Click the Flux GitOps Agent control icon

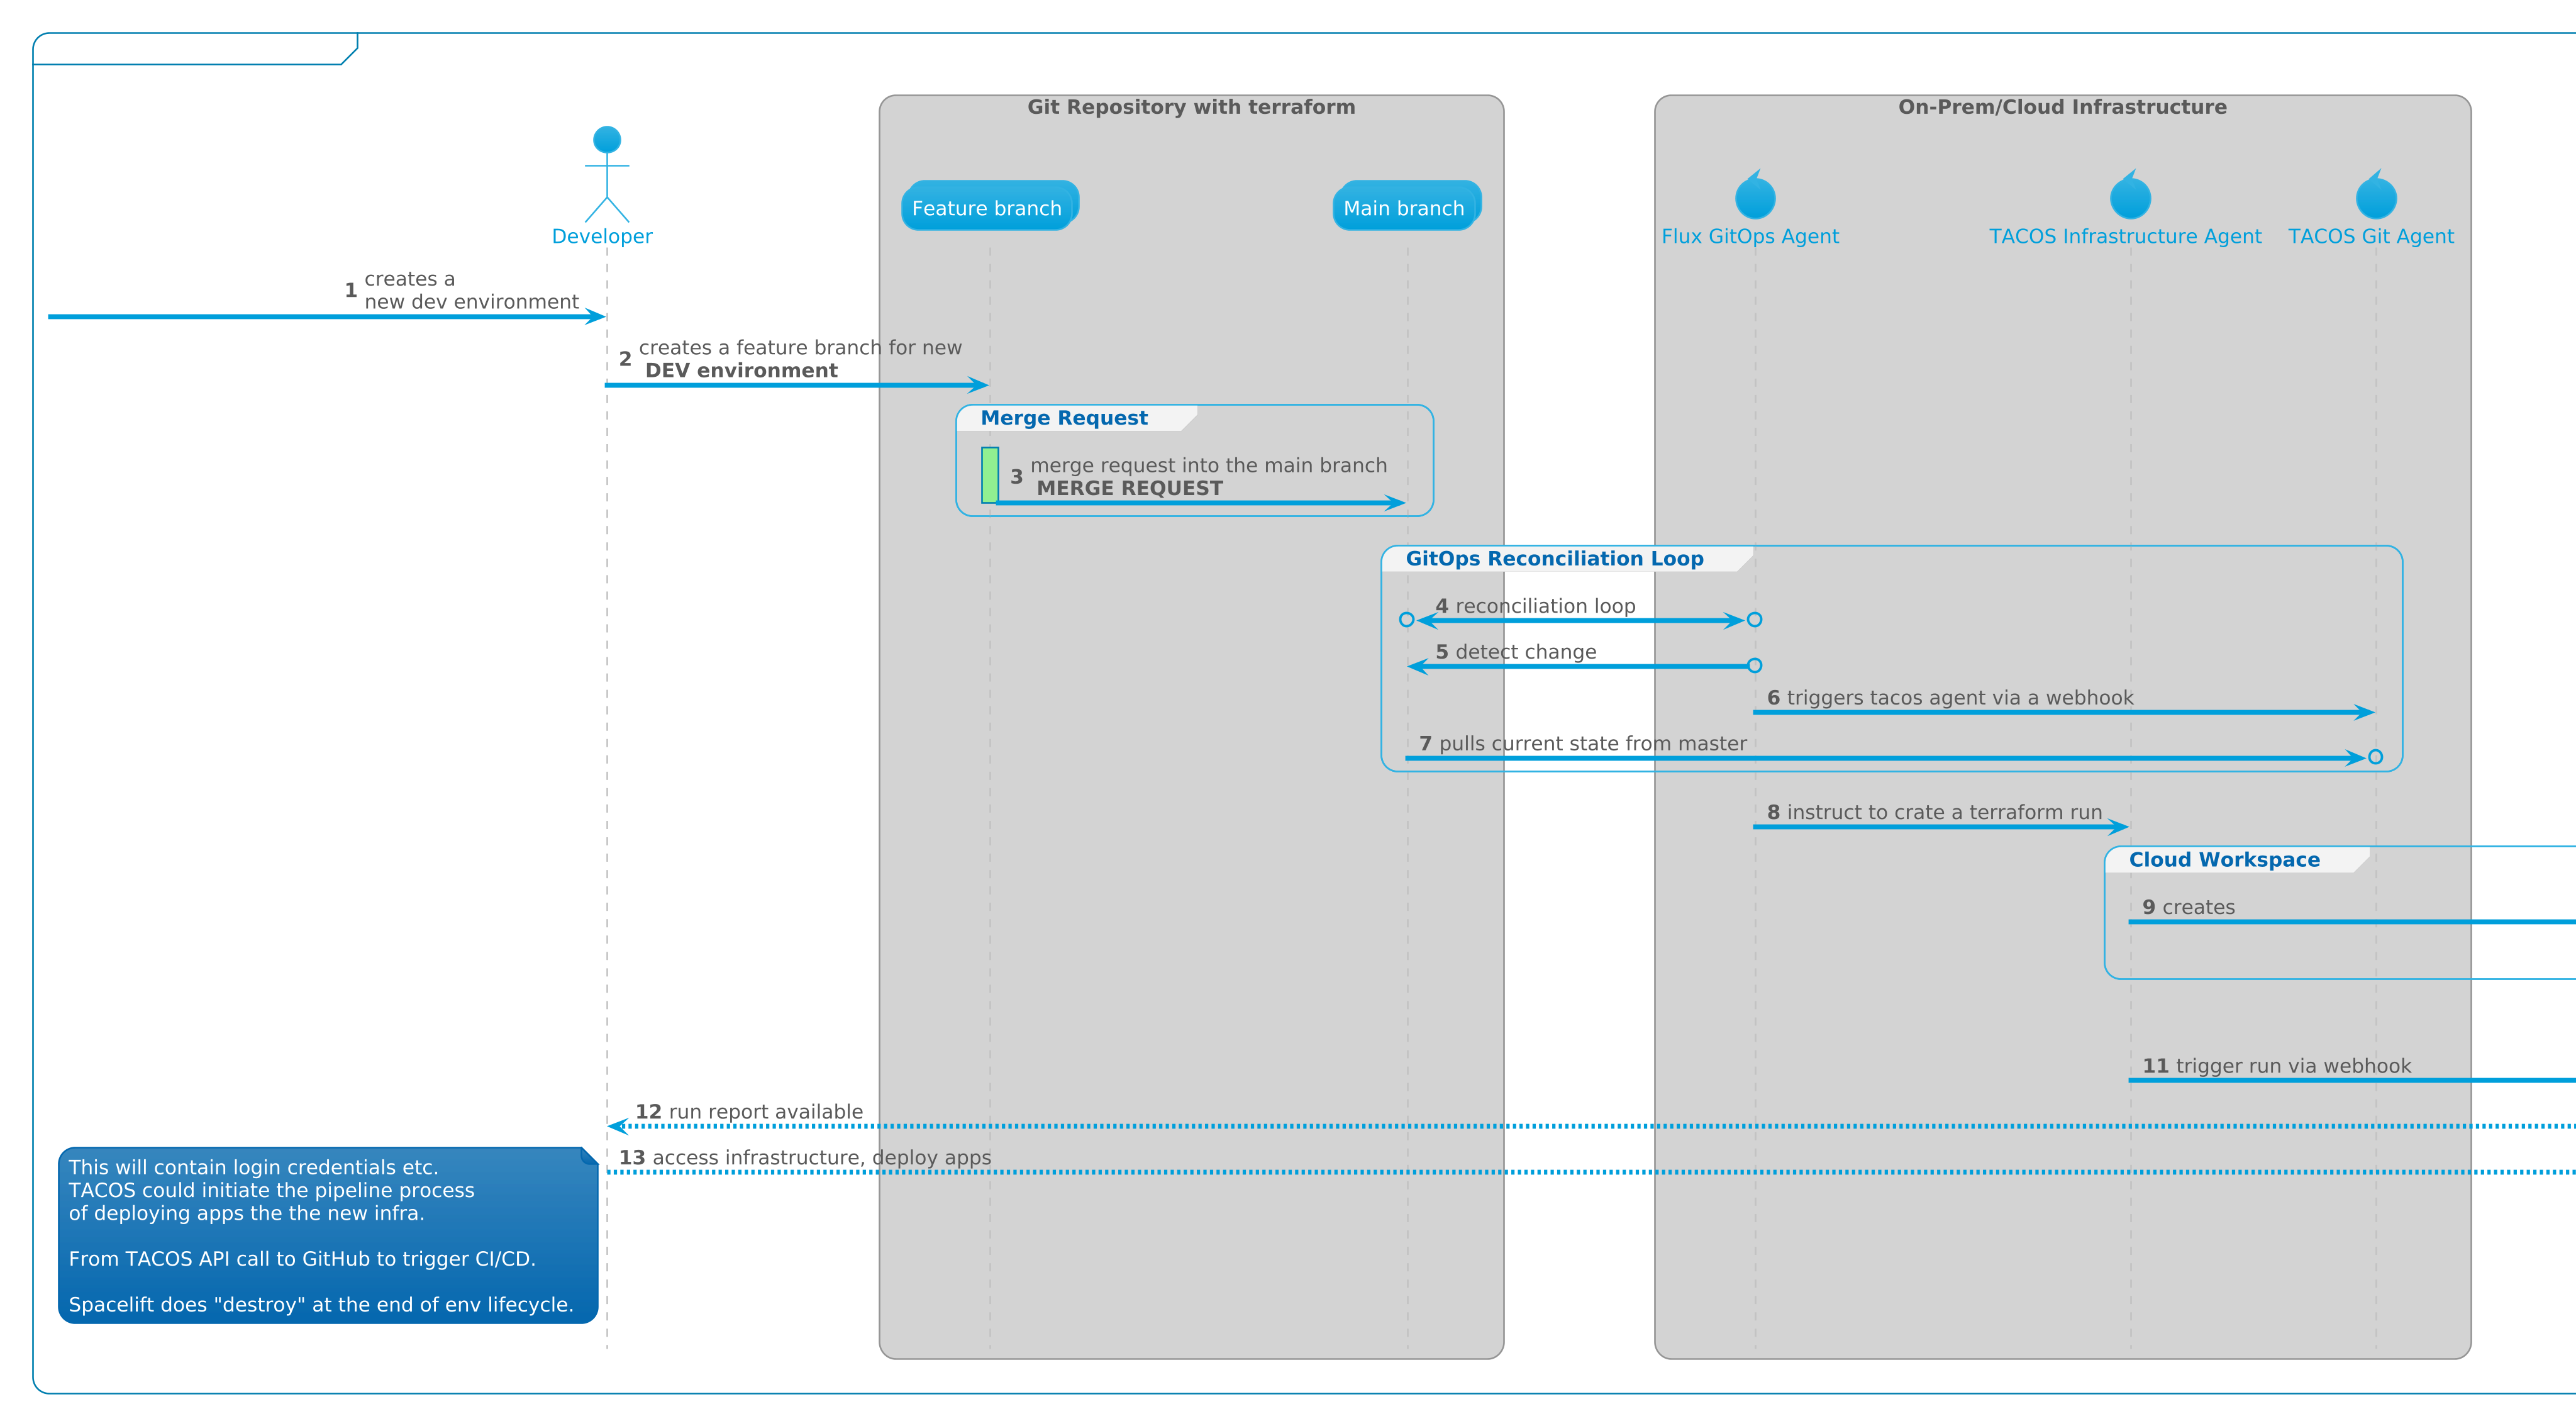[x=1755, y=194]
